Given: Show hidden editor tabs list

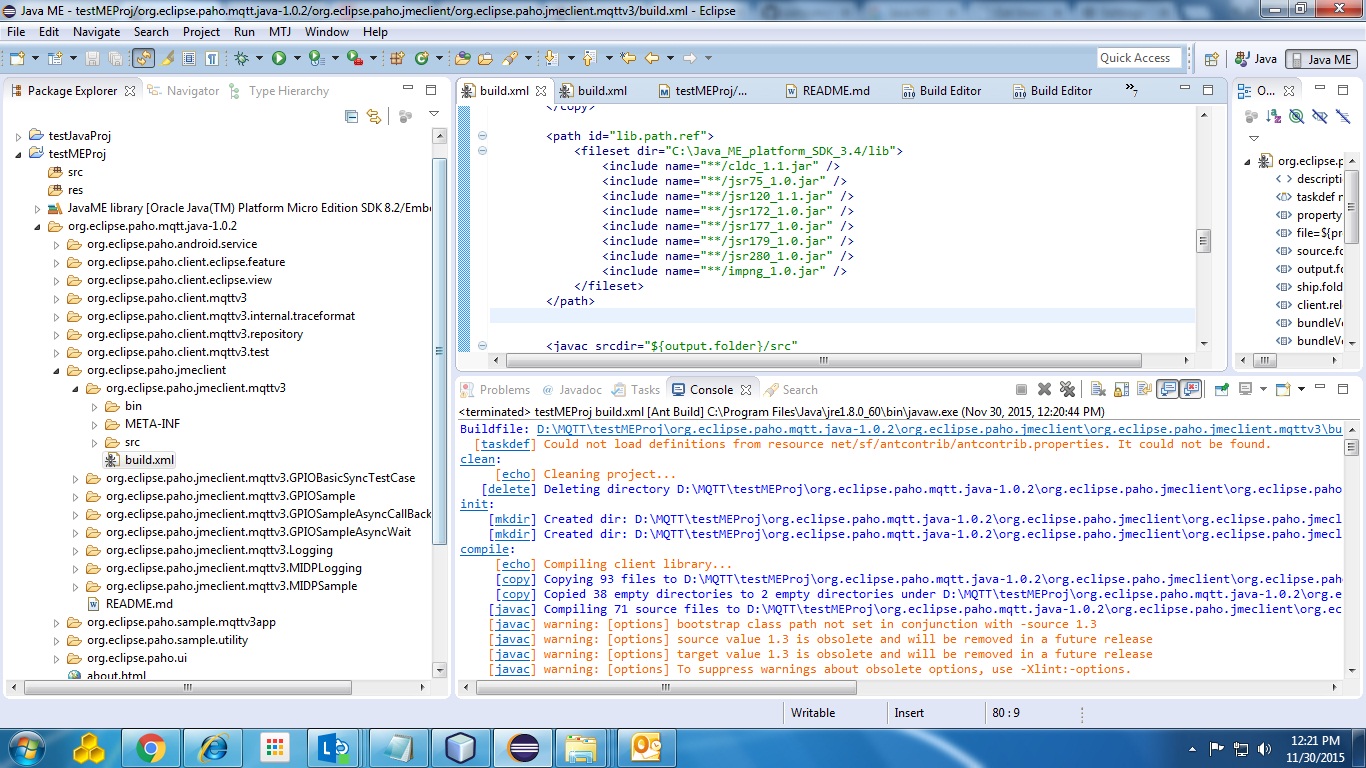Looking at the screenshot, I should (1132, 90).
